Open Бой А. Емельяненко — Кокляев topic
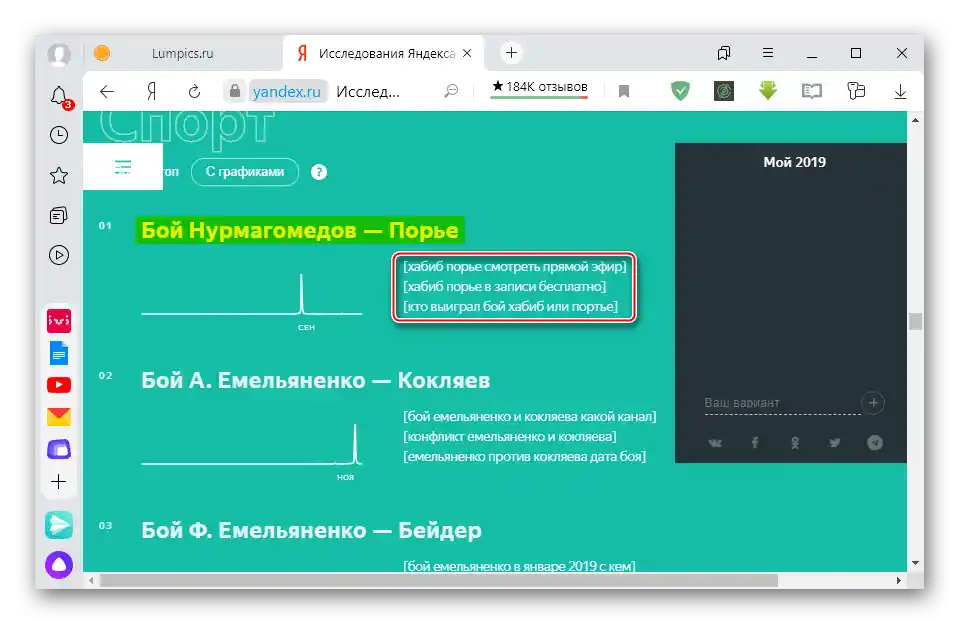Image resolution: width=959 pixels, height=631 pixels. click(x=316, y=380)
